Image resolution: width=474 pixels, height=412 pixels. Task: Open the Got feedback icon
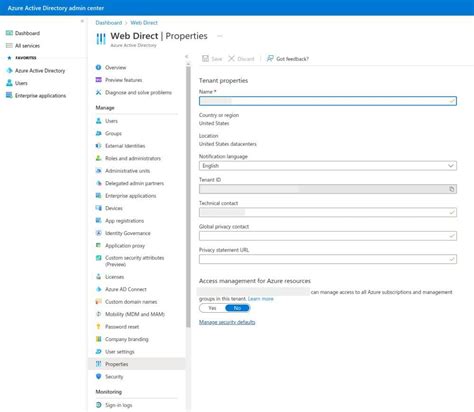coord(270,59)
